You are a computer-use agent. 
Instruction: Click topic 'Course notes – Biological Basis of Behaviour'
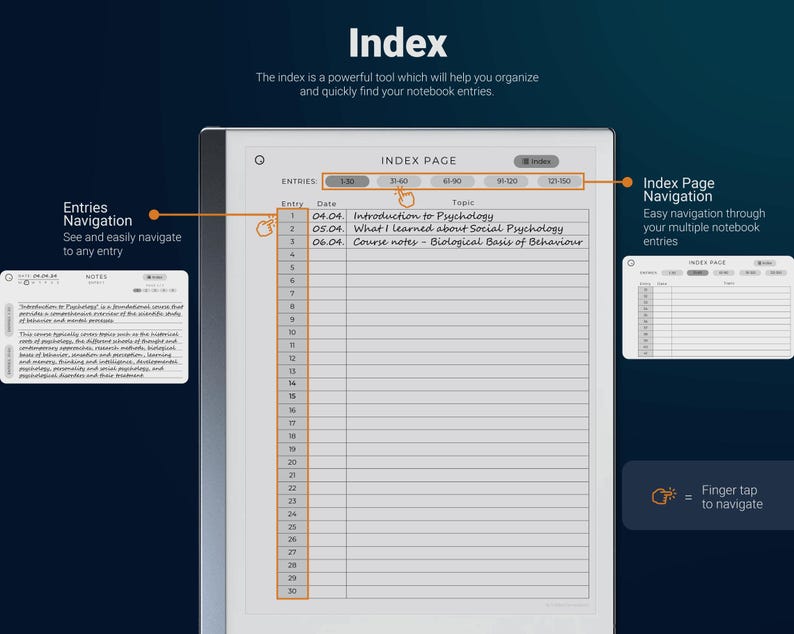coord(468,242)
